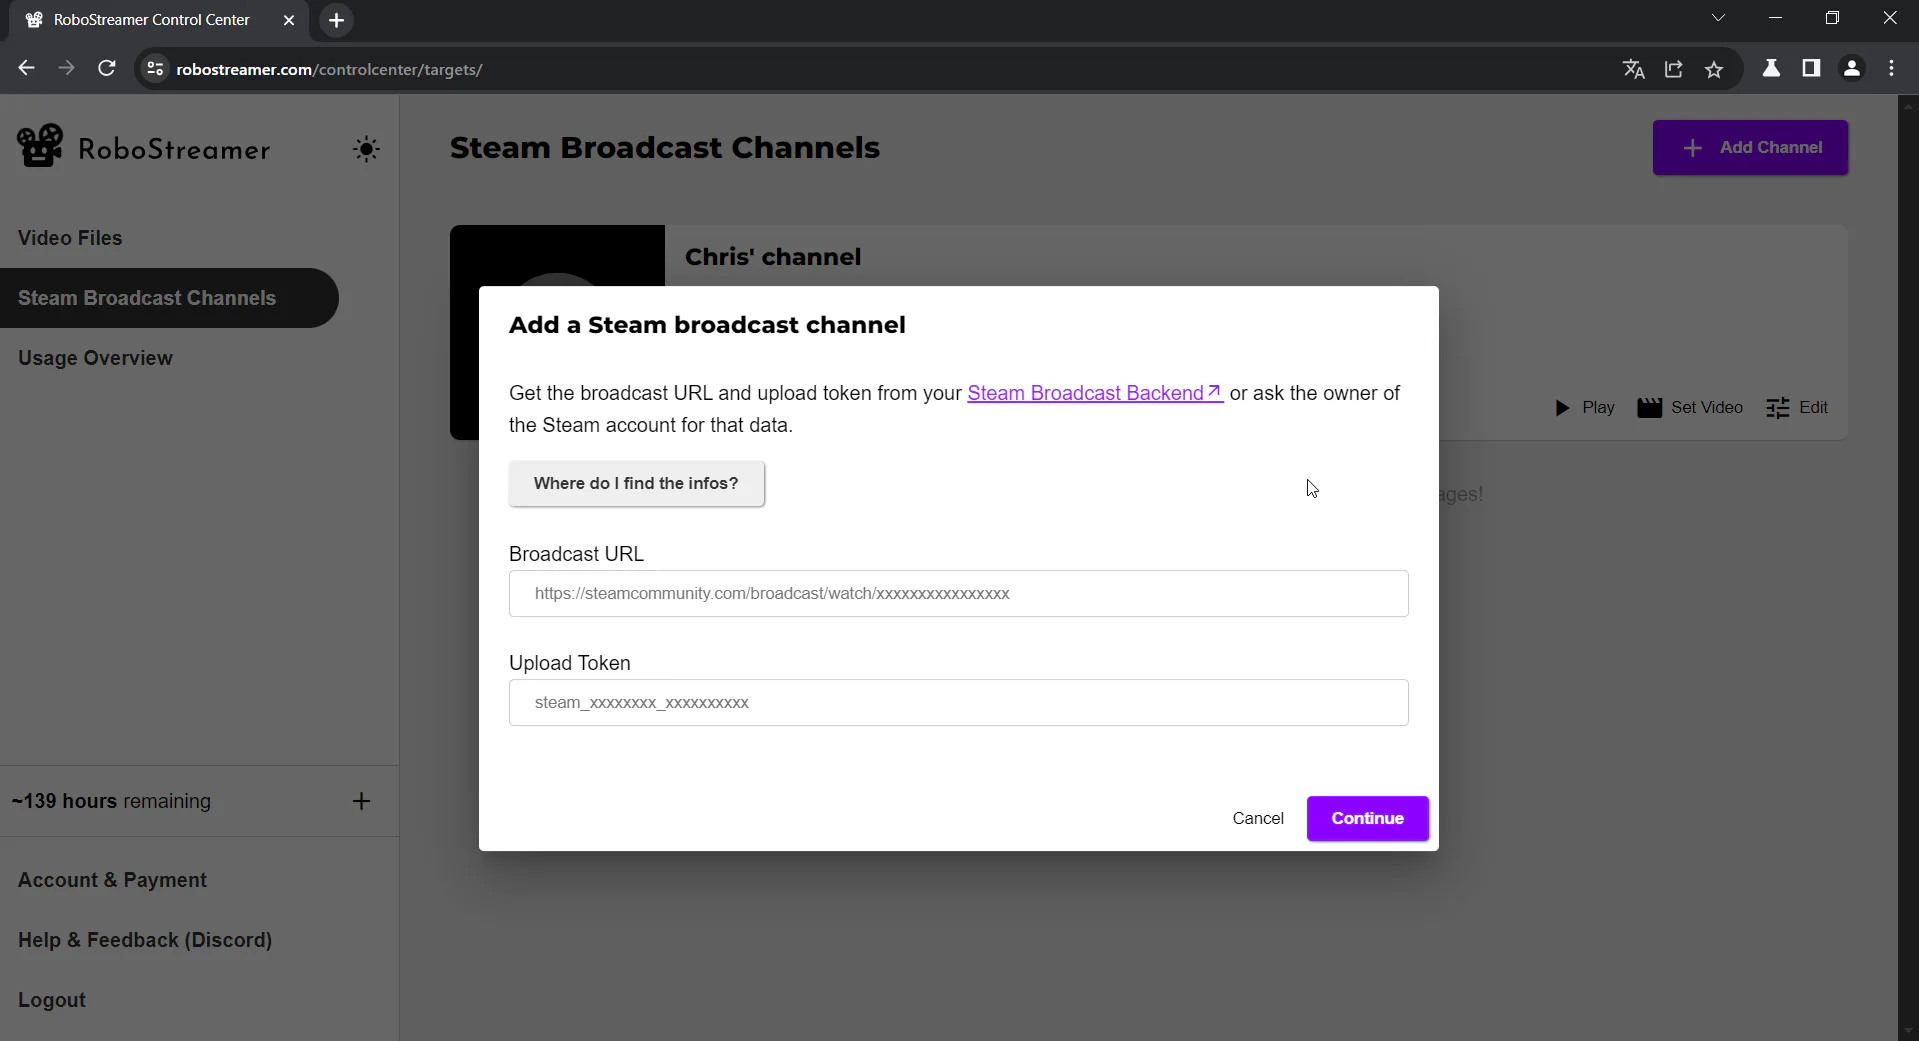Open the browser profile avatar icon

1851,68
